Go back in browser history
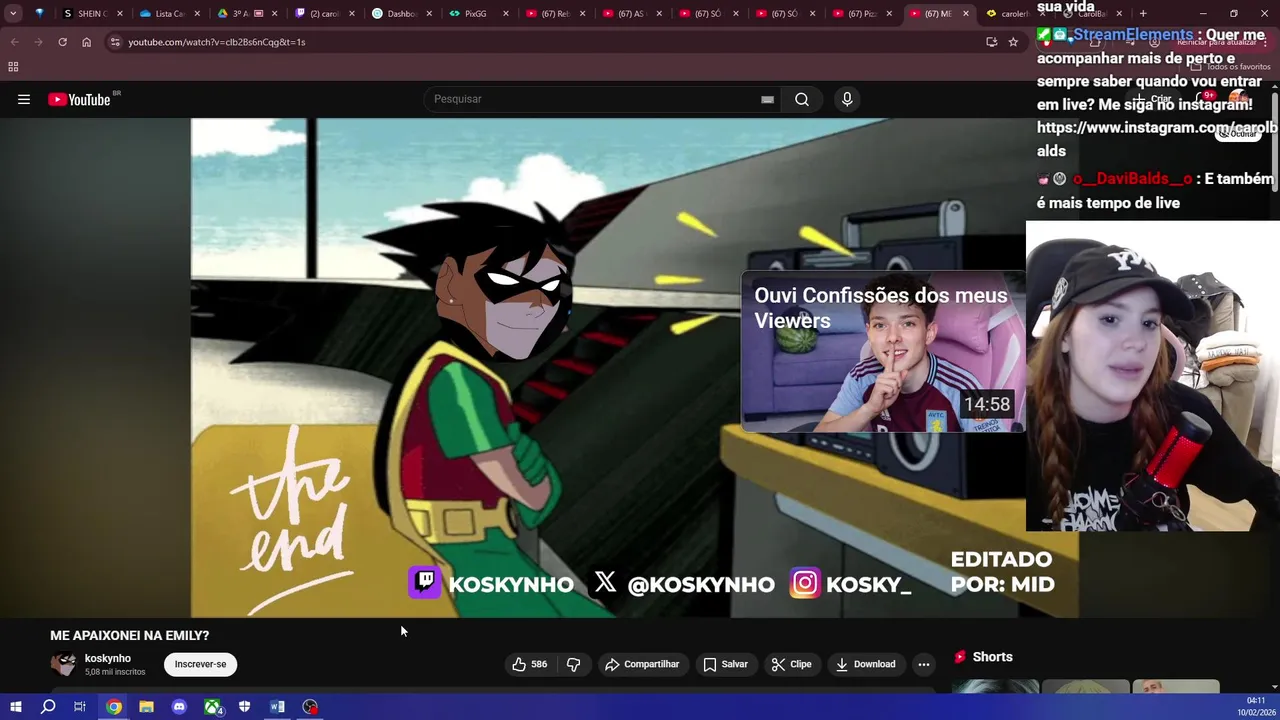 click(14, 42)
